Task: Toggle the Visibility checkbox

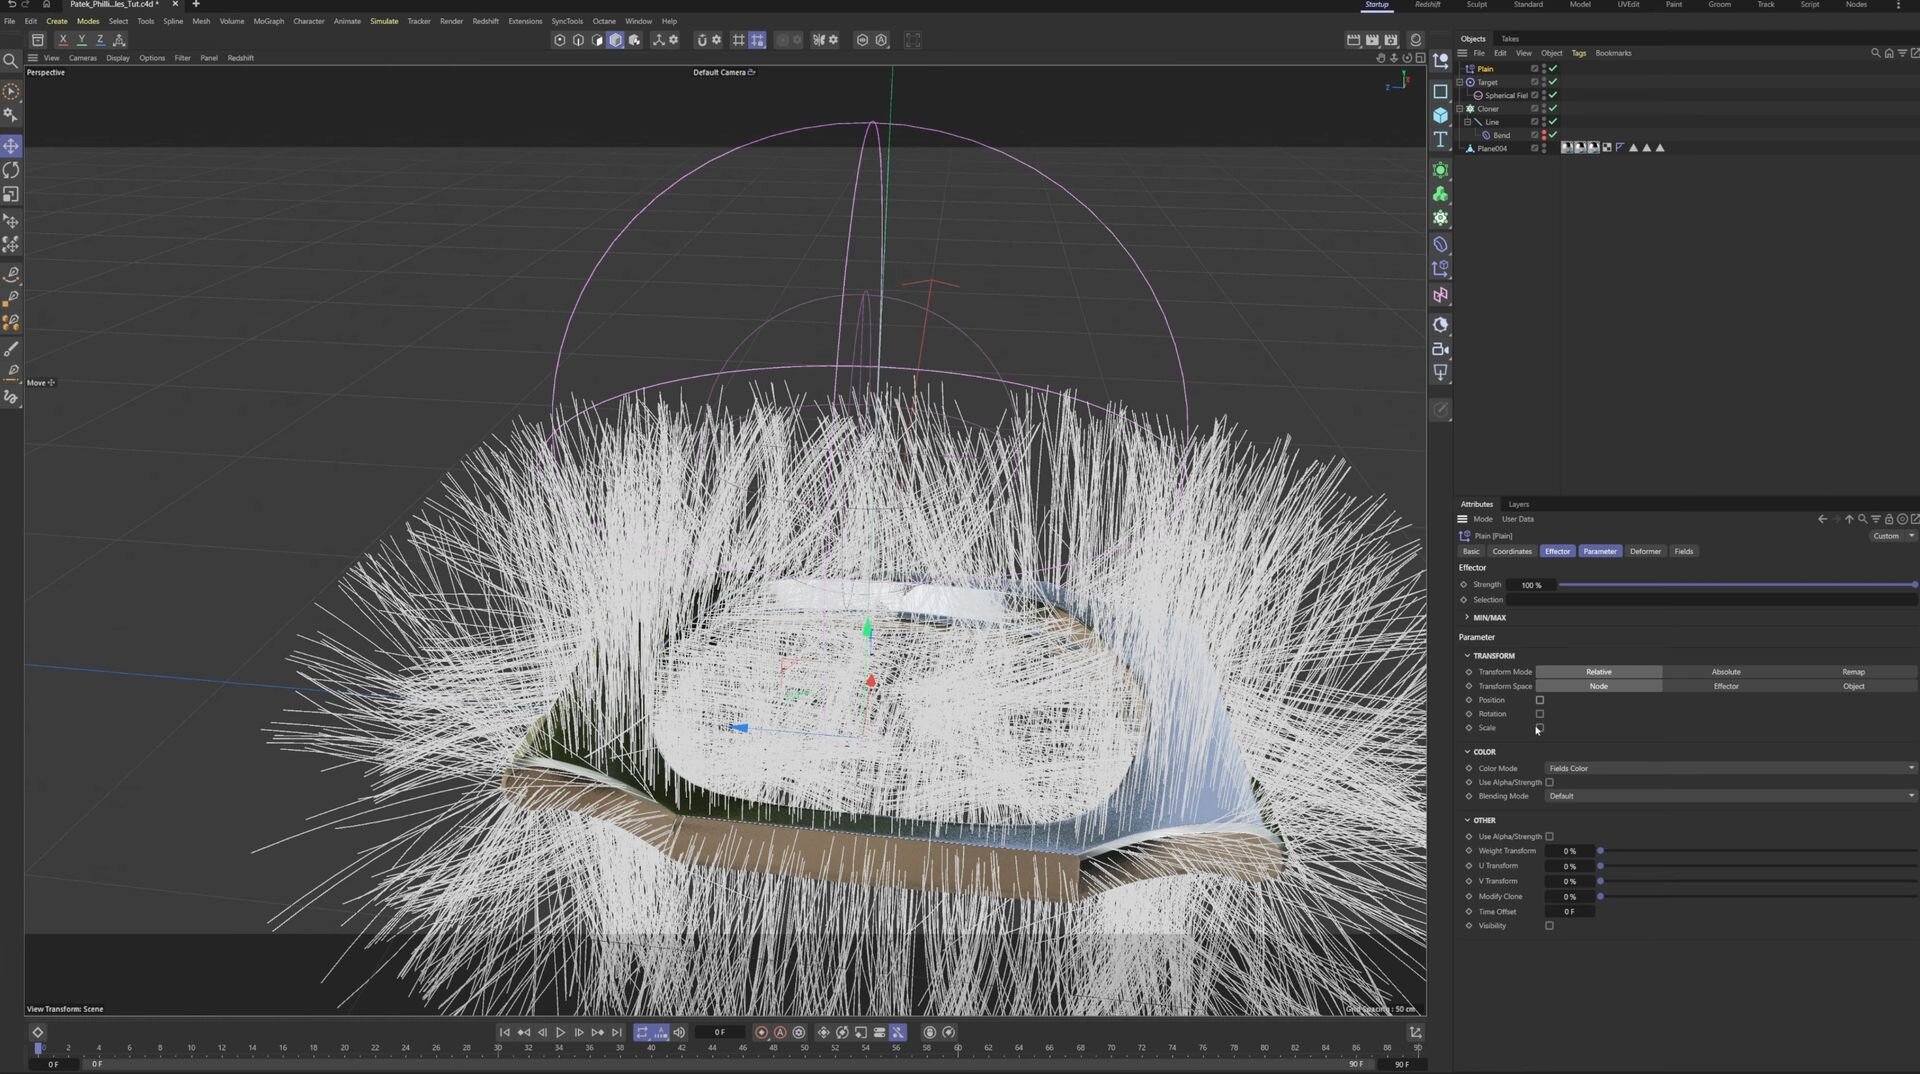Action: pos(1549,926)
